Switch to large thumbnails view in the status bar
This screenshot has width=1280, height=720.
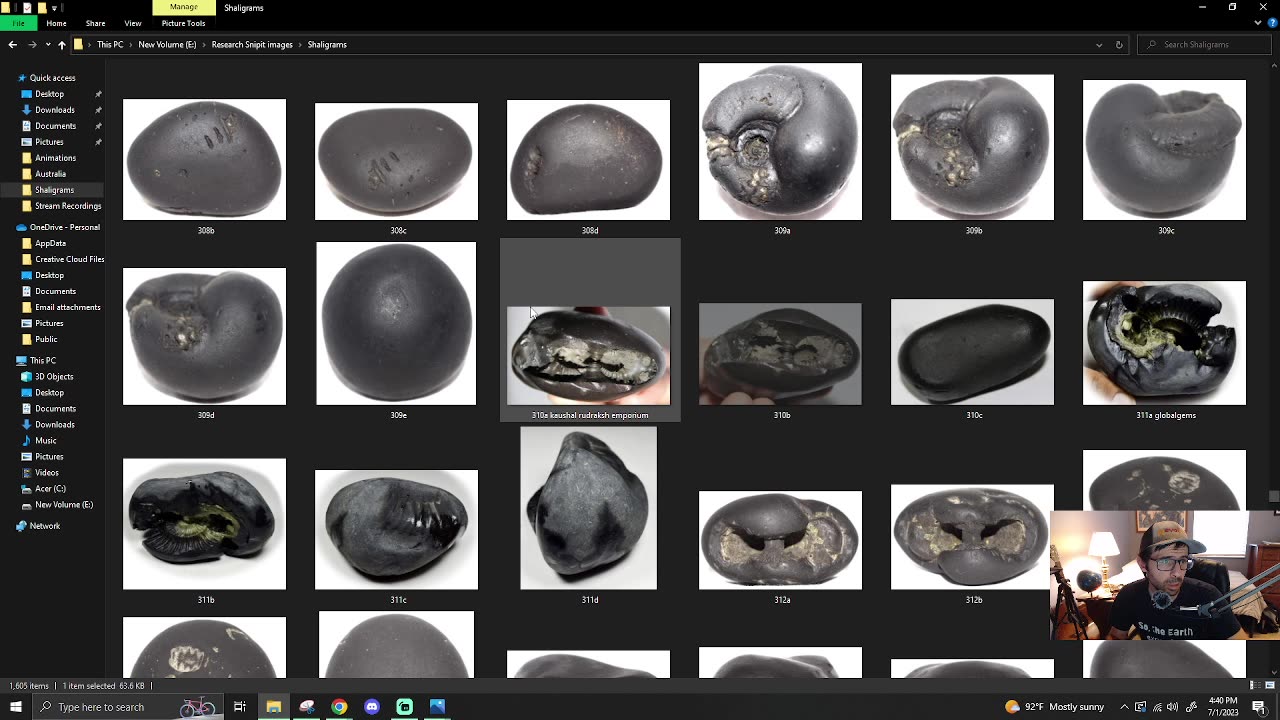click(x=1269, y=686)
